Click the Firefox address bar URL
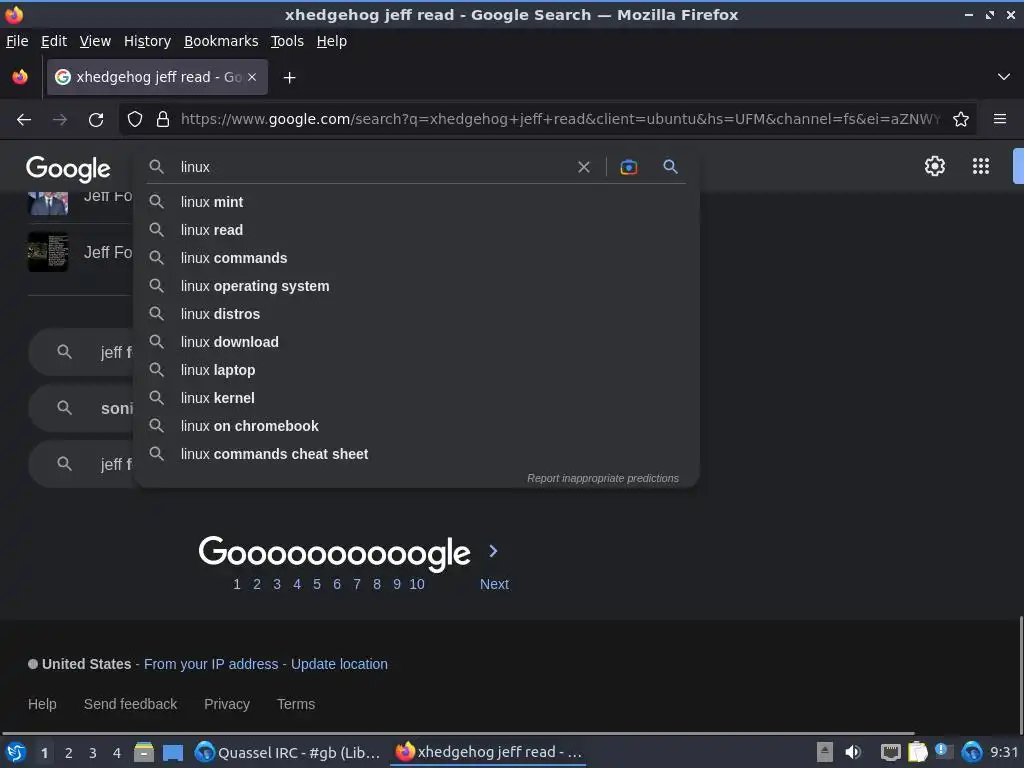 [560, 120]
